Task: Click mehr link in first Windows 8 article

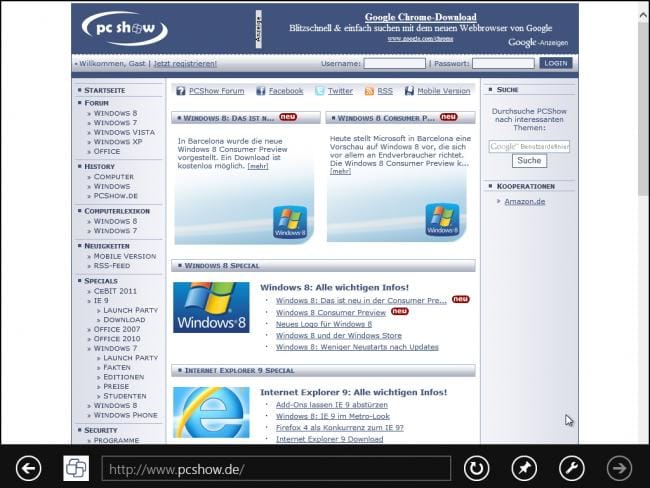Action: (x=258, y=166)
